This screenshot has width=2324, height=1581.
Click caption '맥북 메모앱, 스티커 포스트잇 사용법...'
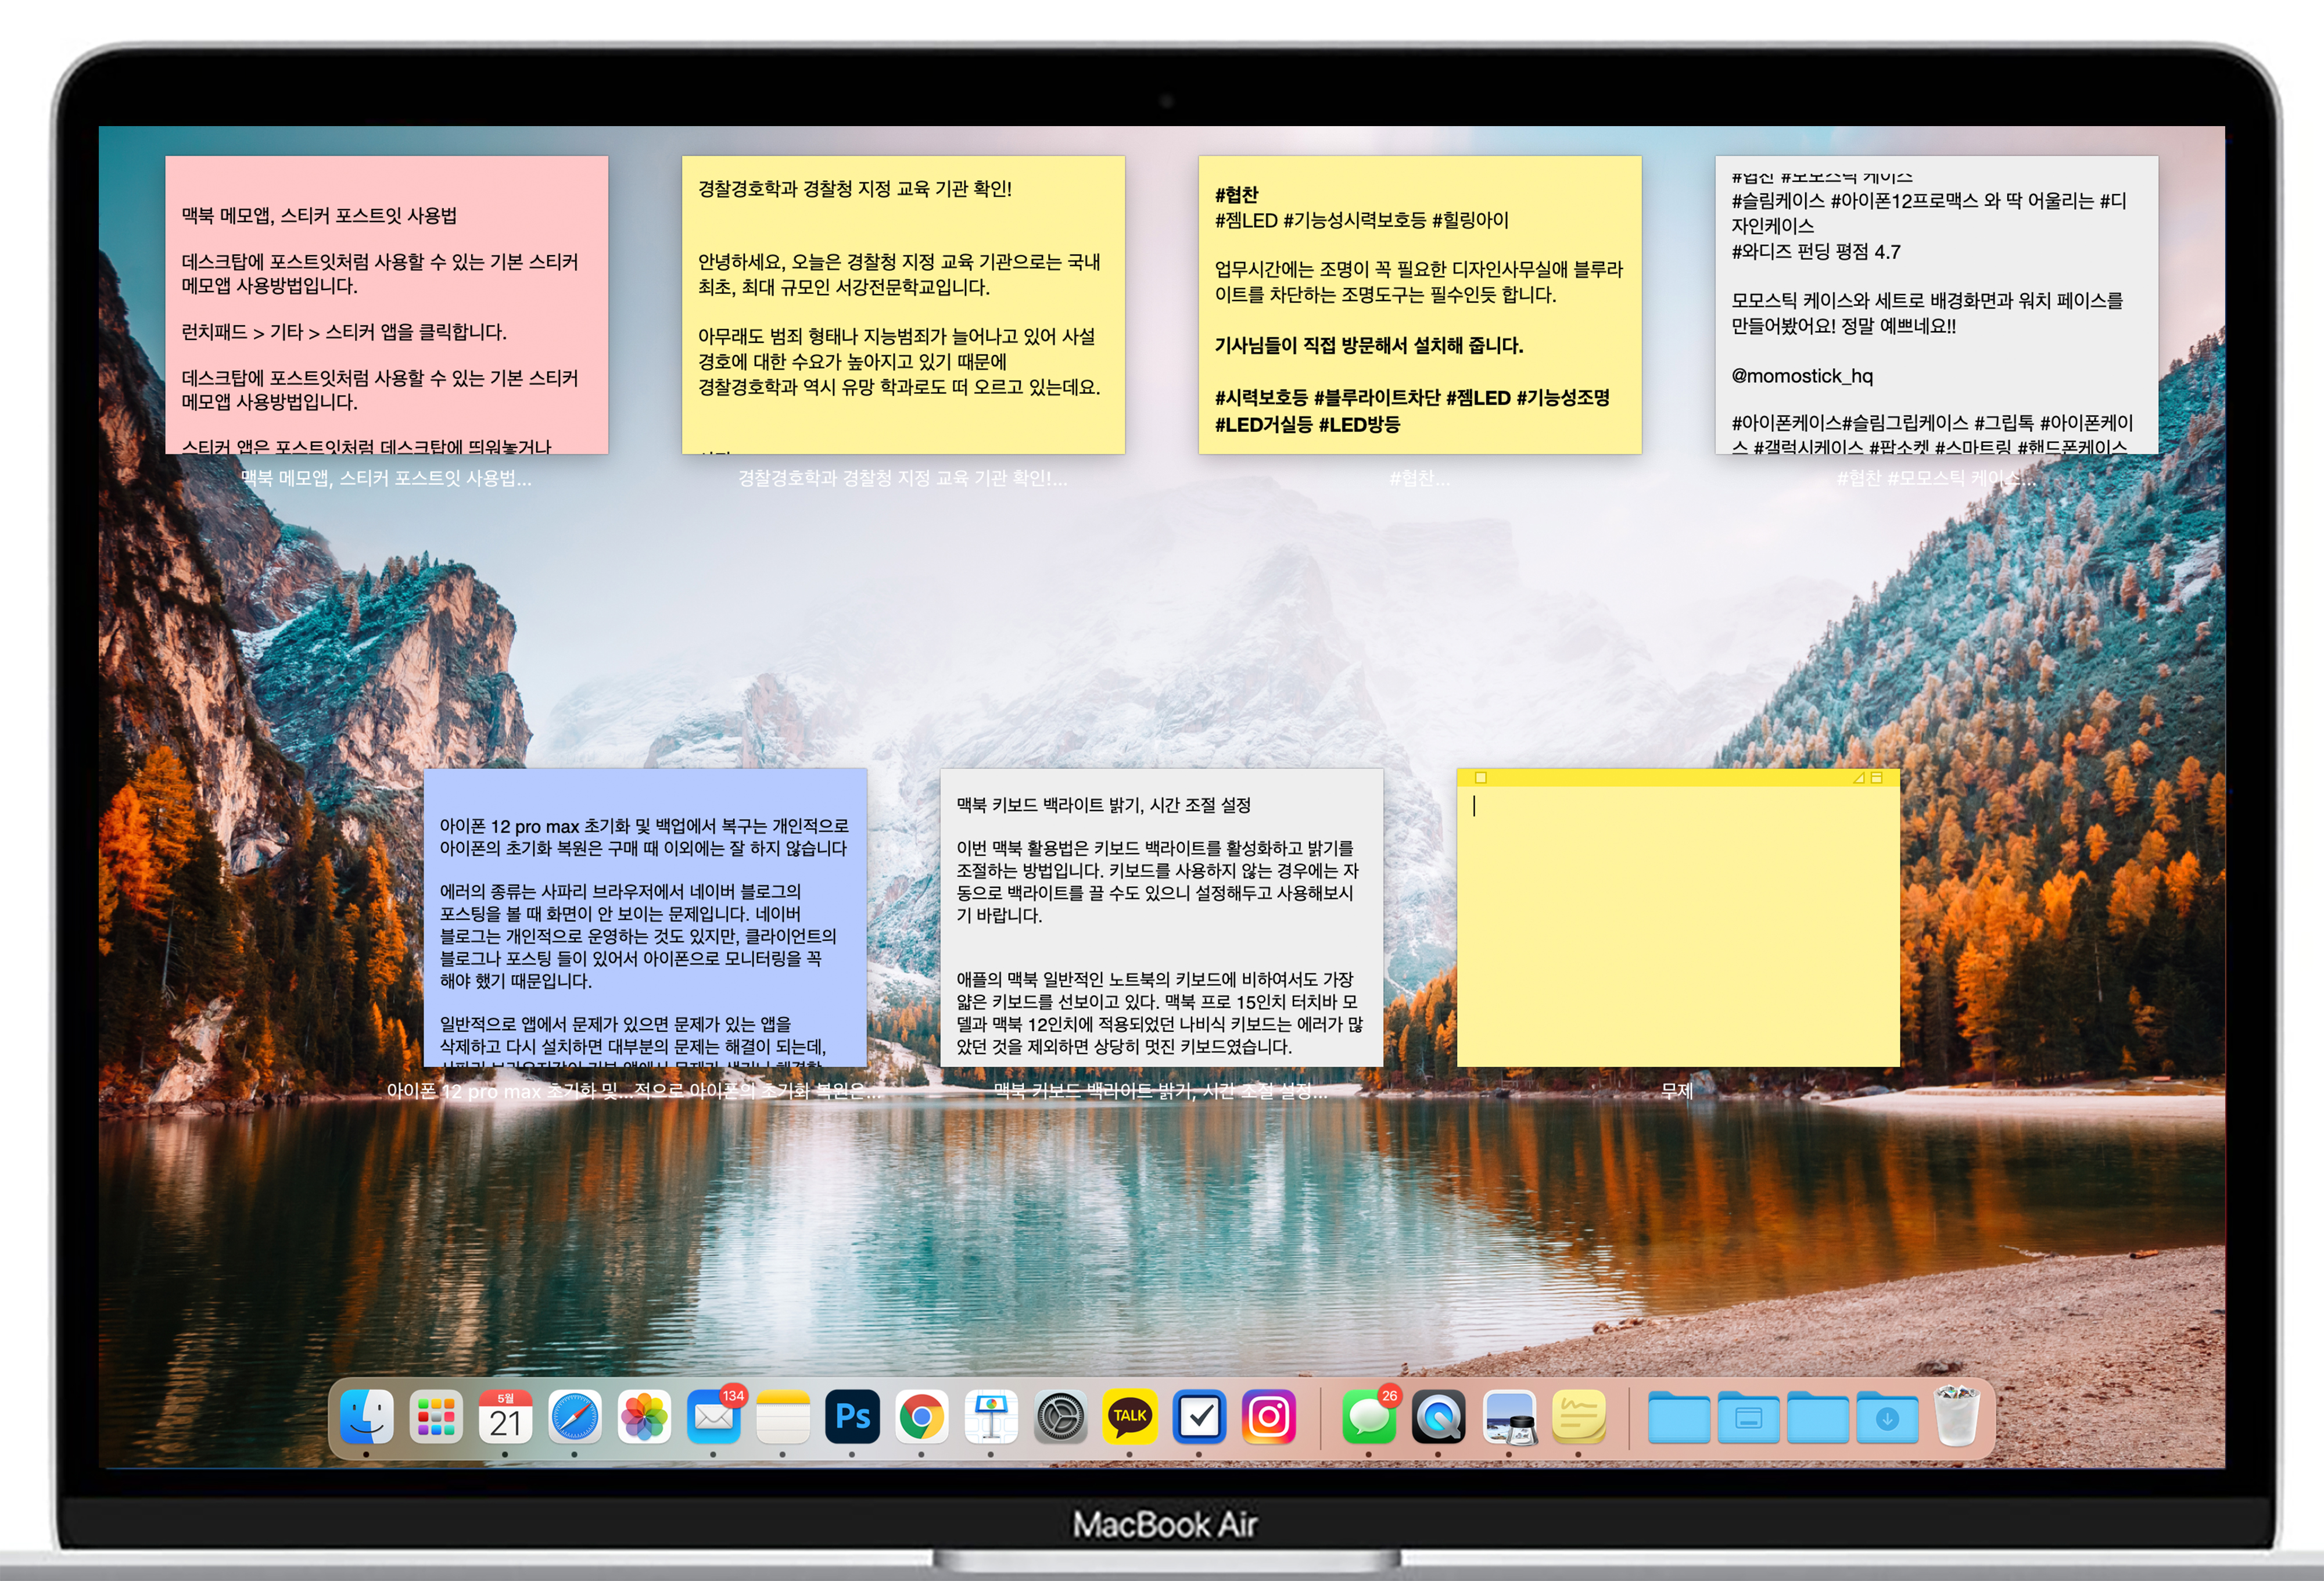pyautogui.click(x=386, y=478)
